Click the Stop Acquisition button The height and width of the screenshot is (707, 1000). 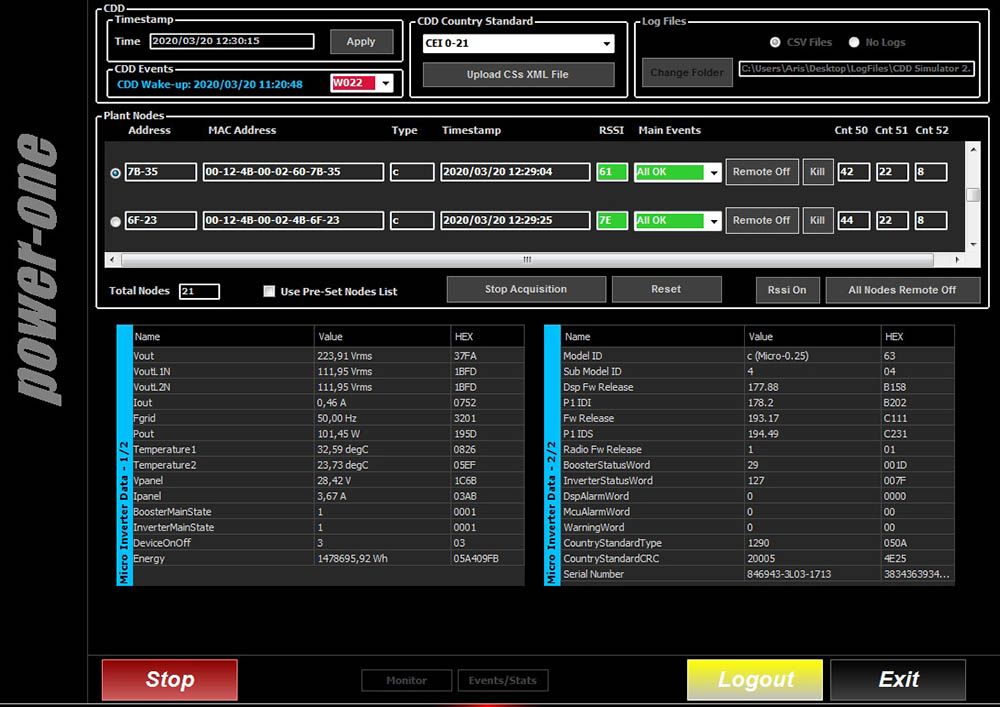tap(526, 289)
